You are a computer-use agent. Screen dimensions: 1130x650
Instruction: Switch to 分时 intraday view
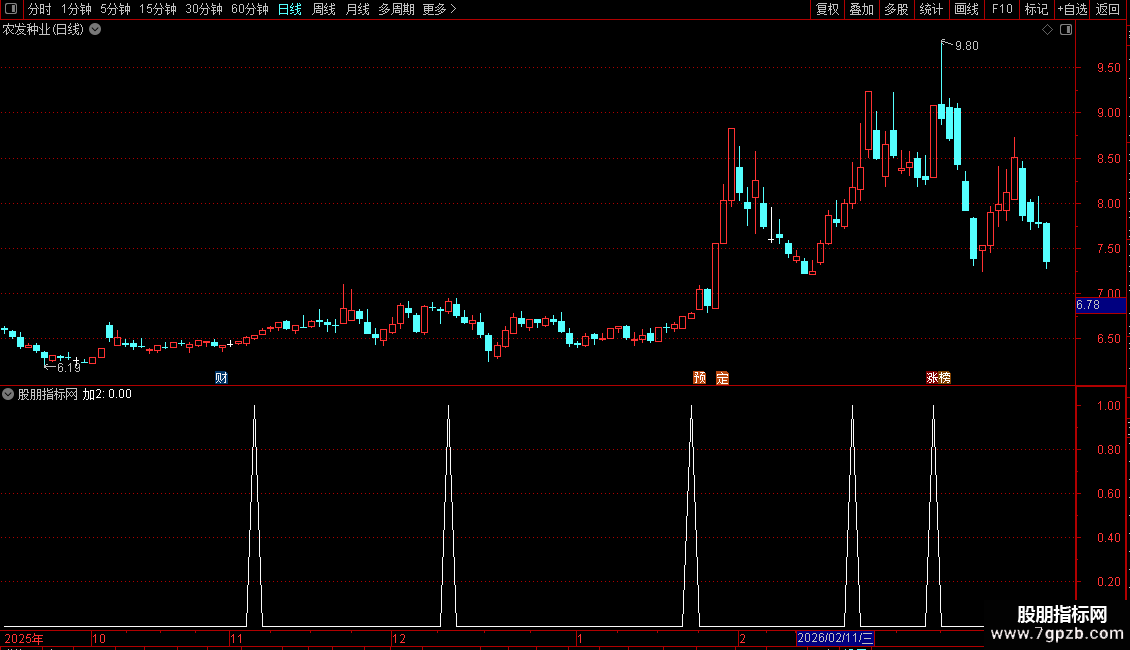click(40, 9)
